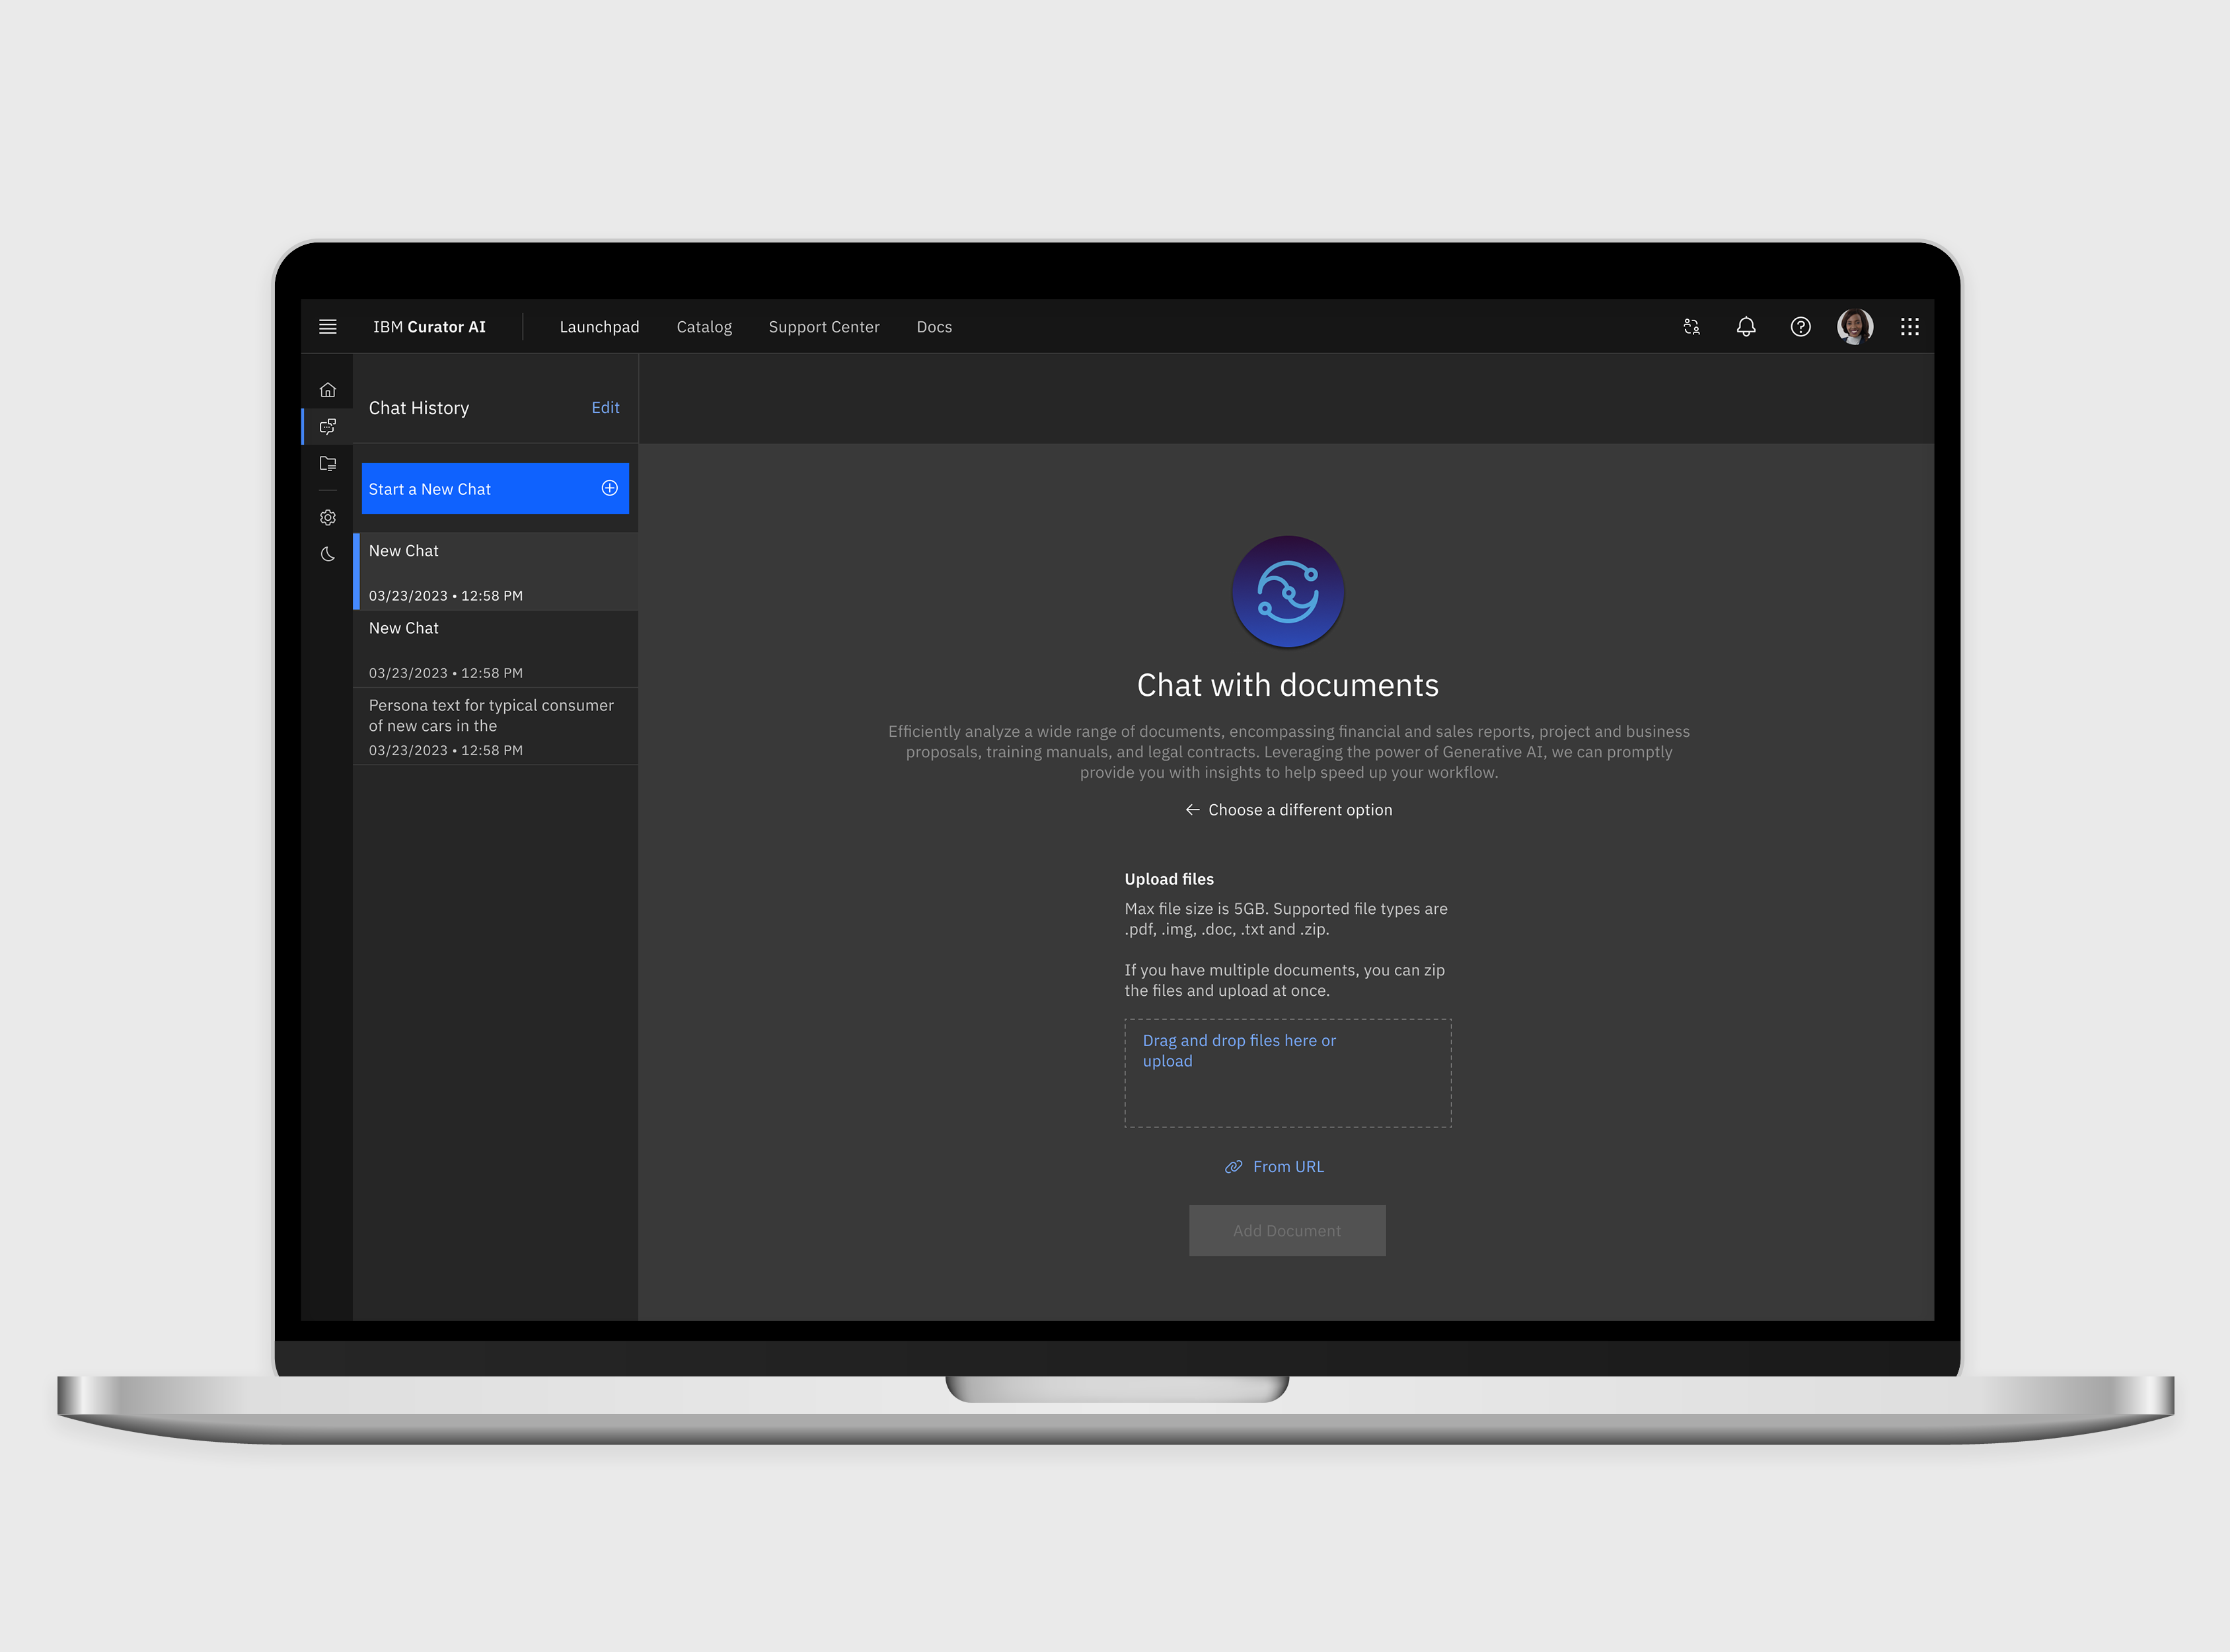Select the Chat icon in the sidebar
Image resolution: width=2230 pixels, height=1652 pixels.
pyautogui.click(x=327, y=427)
